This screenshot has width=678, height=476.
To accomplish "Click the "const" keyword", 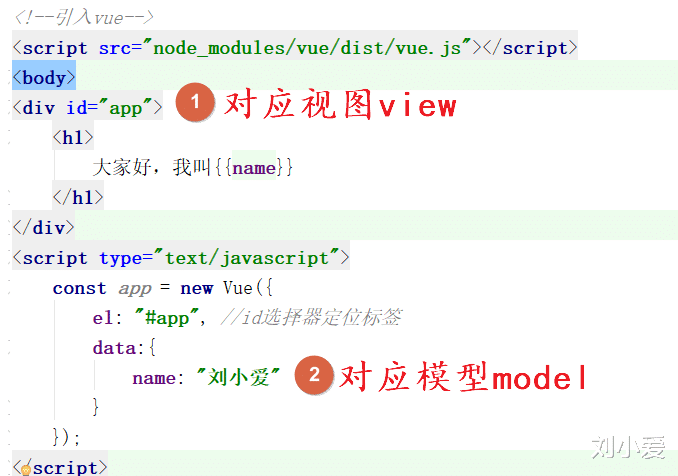I will click(79, 288).
